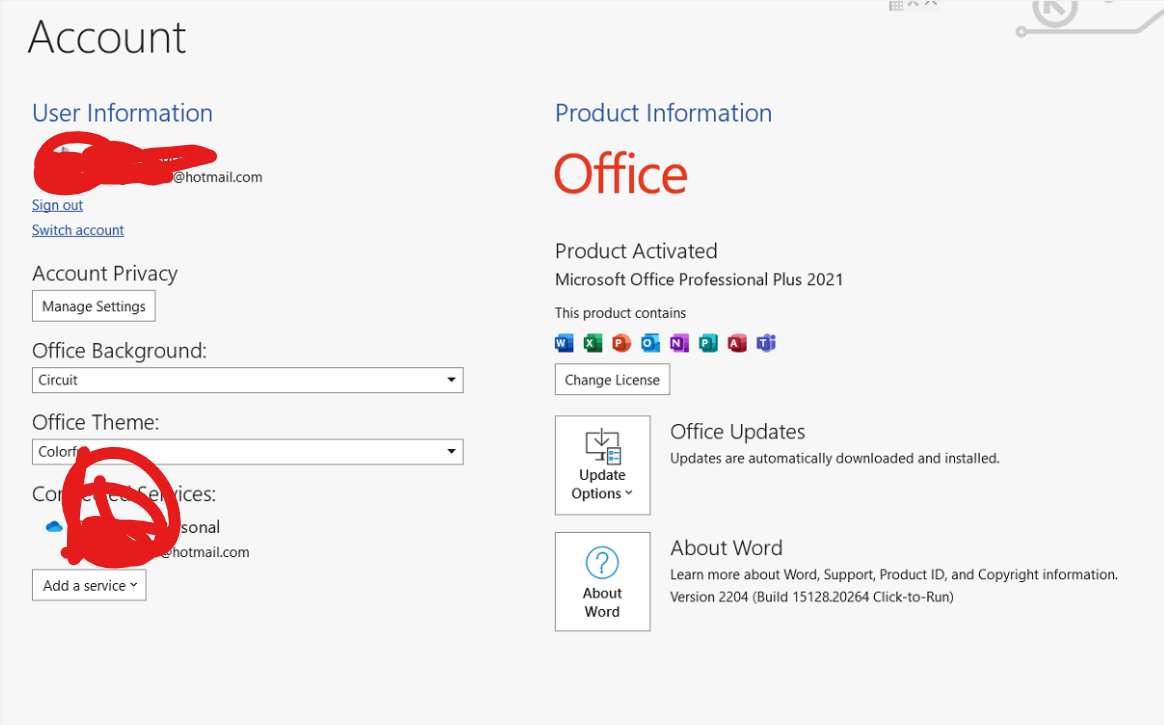Click the Version 2204 build text
This screenshot has height=725, width=1164.
[812, 597]
